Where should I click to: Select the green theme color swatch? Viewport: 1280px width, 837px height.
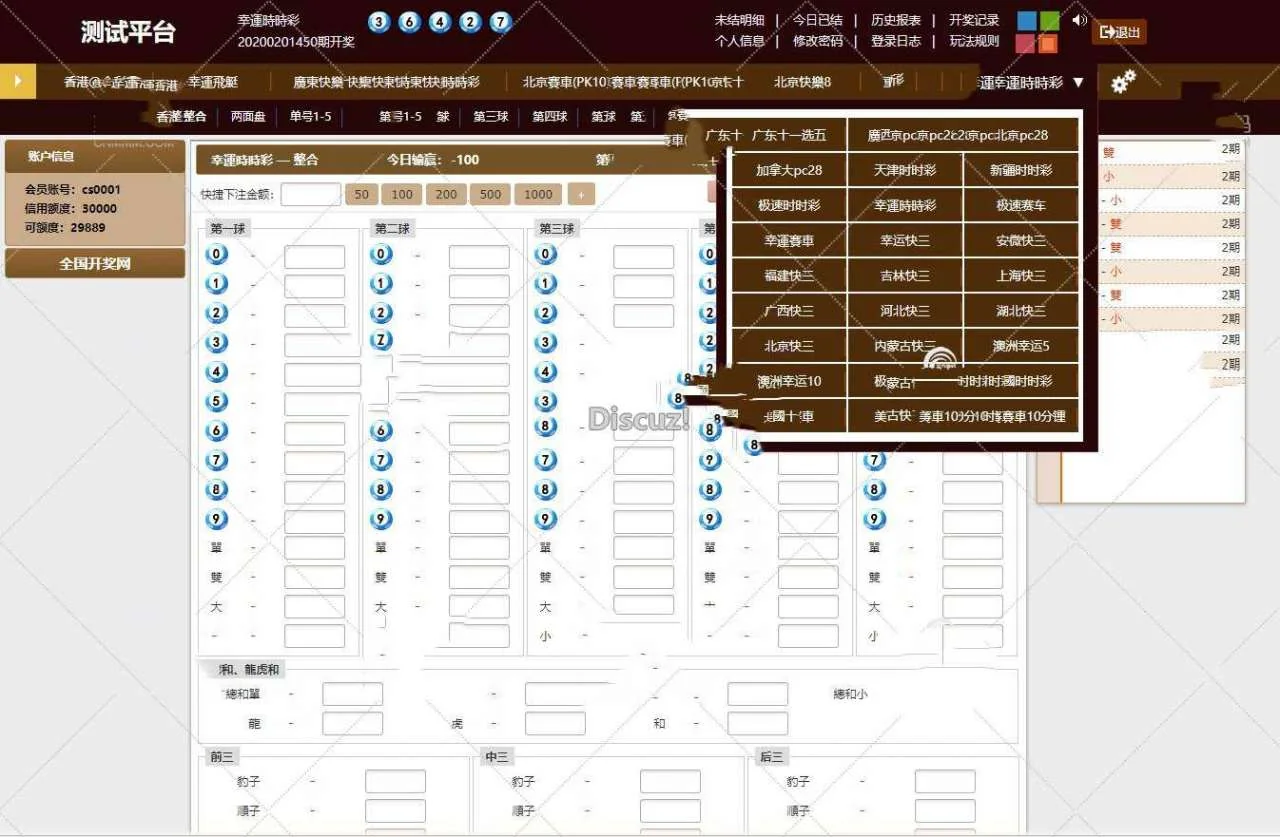coord(1049,20)
